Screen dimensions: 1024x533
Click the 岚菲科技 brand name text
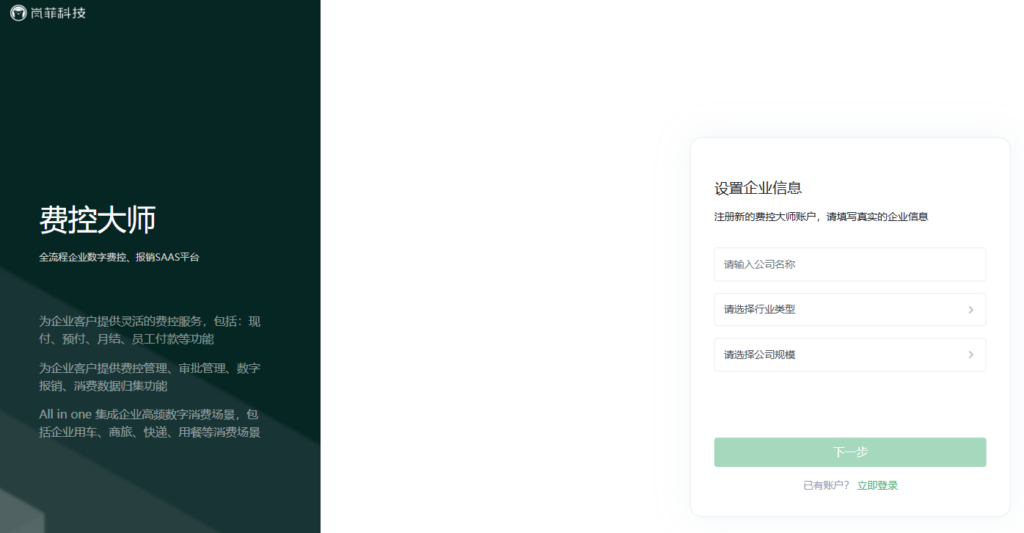coord(58,13)
